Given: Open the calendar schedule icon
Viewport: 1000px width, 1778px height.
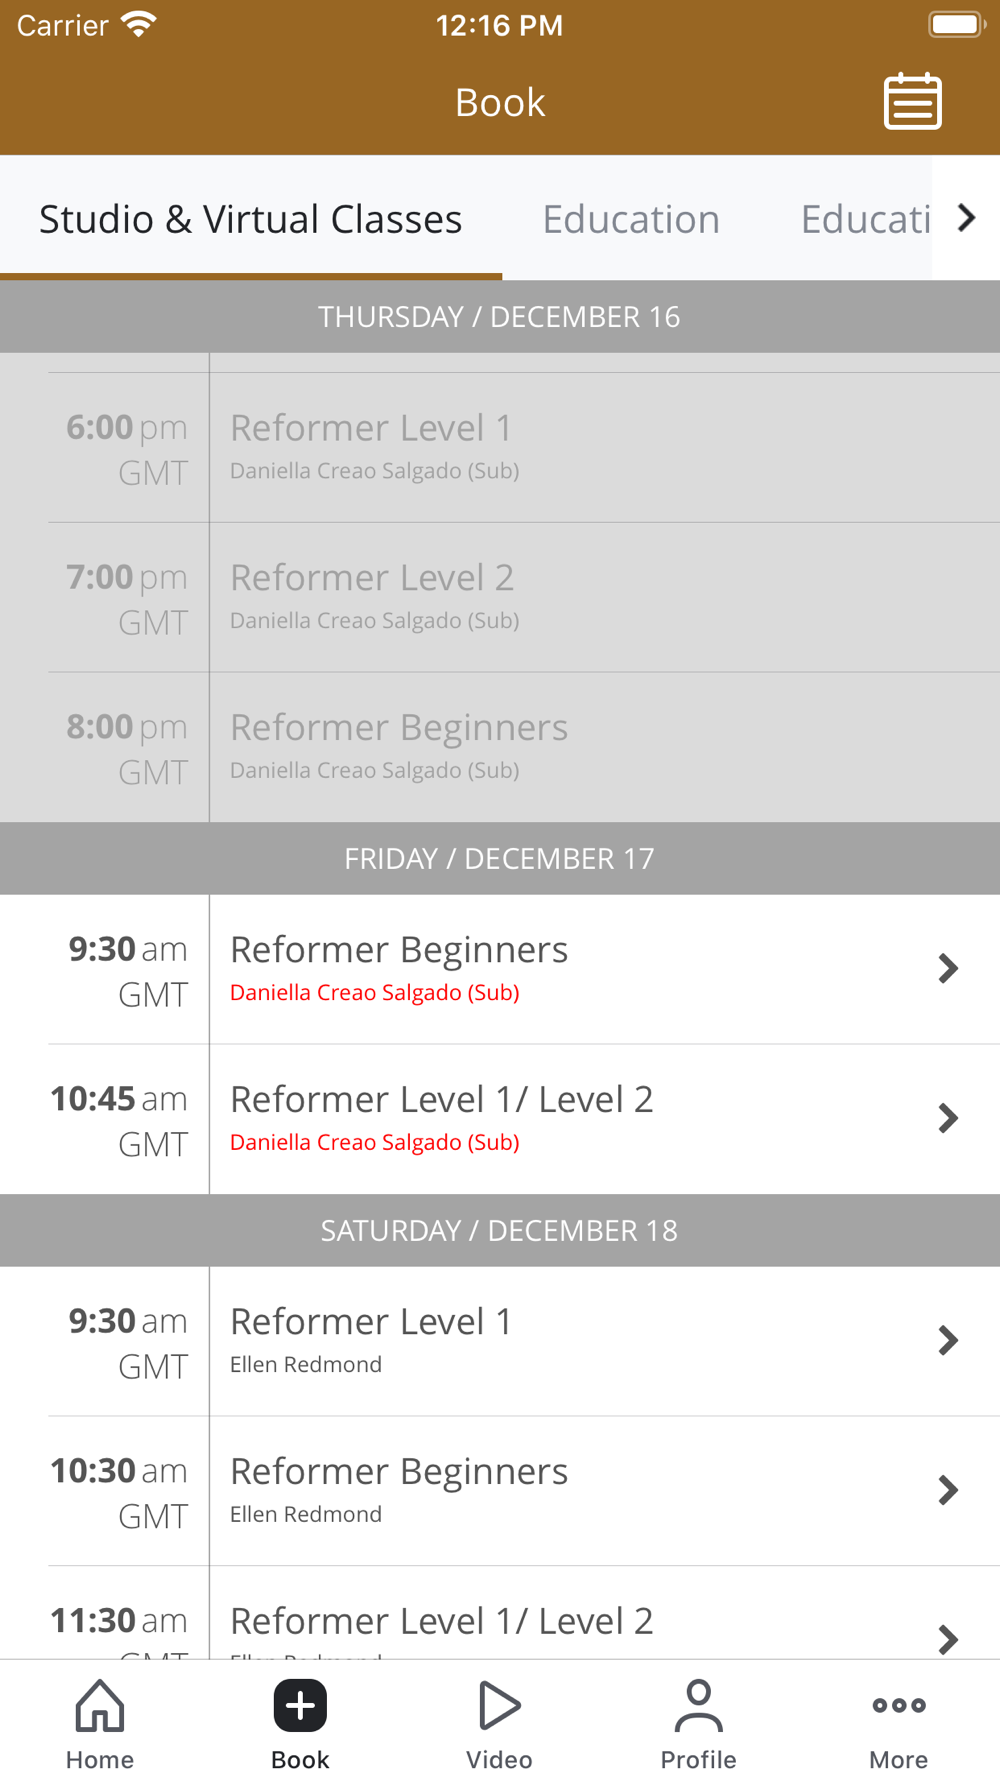Looking at the screenshot, I should (x=912, y=101).
